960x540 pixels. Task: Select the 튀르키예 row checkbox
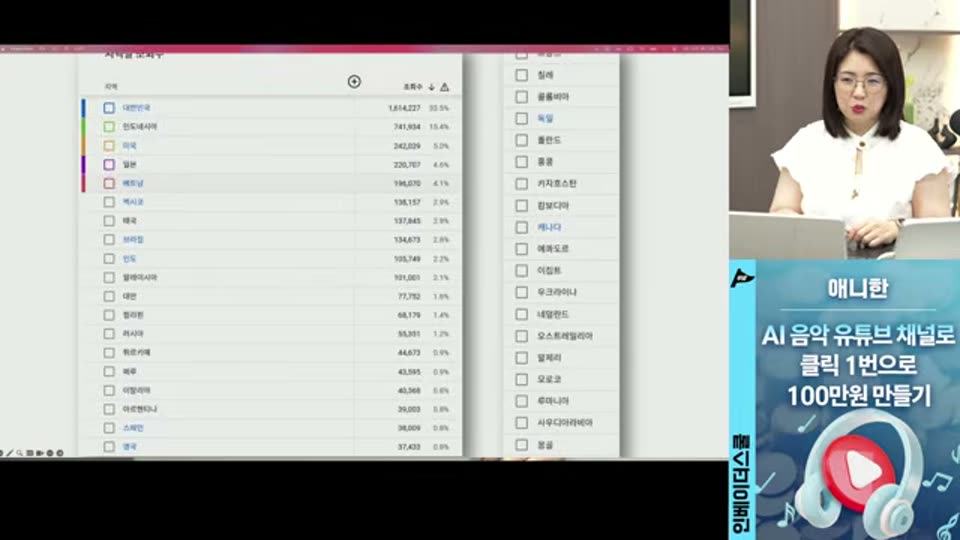tap(109, 353)
